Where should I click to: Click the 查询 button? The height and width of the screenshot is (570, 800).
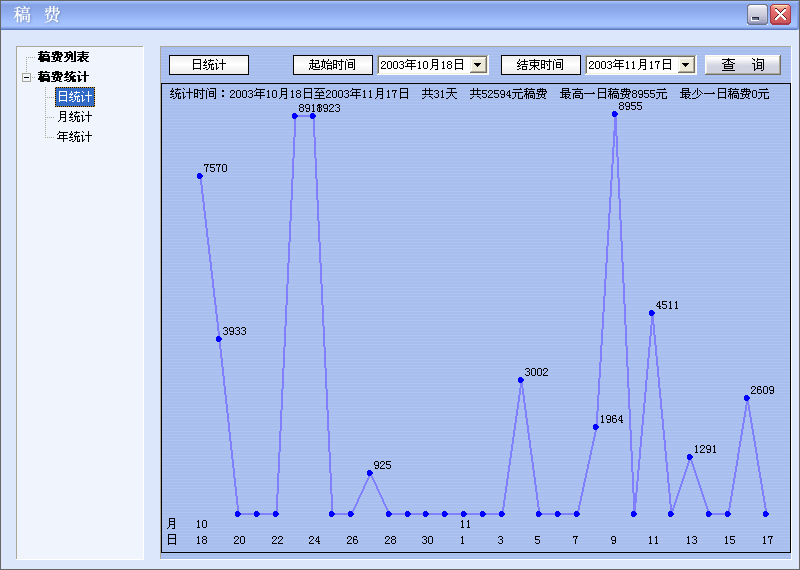pos(743,65)
